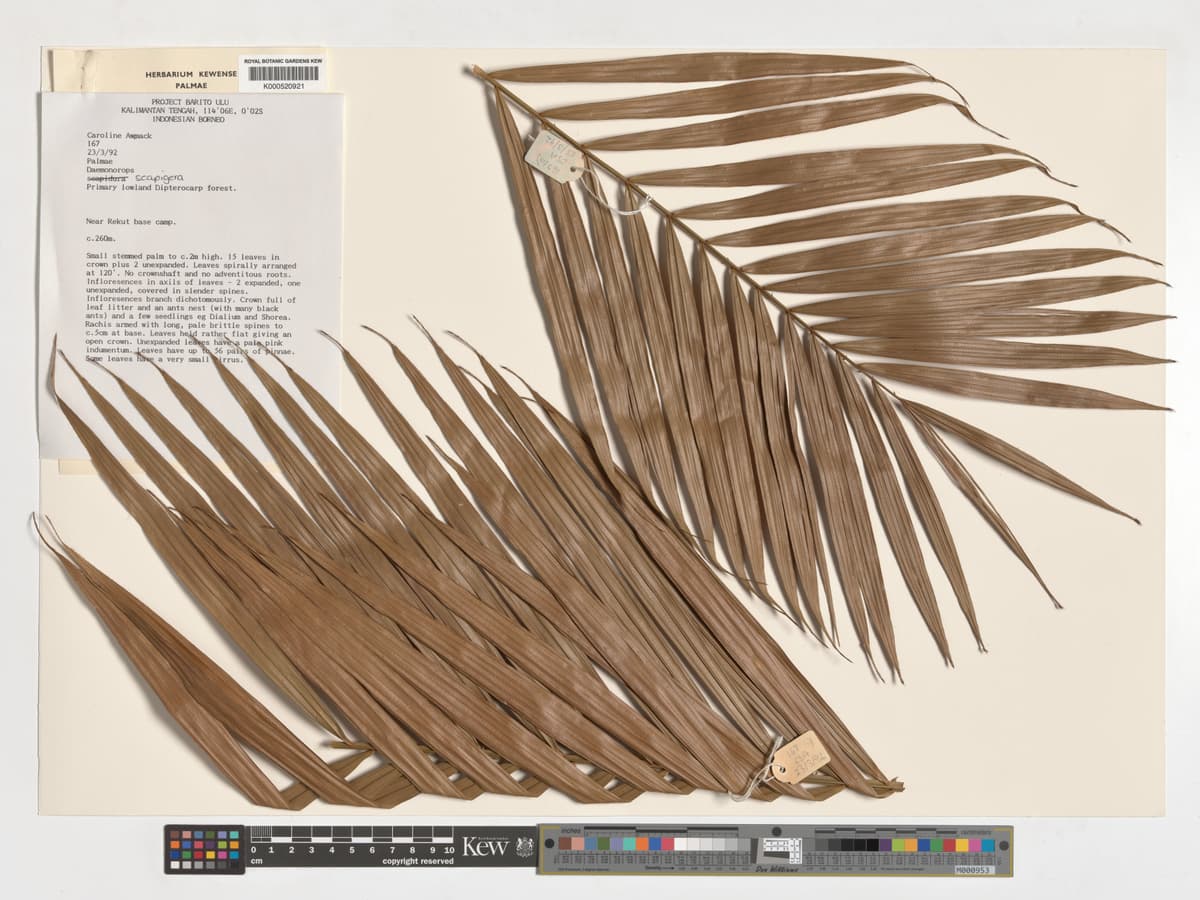Click the "Primary lowland Dipterocarp forest." line
Image resolution: width=1200 pixels, height=900 pixels.
[x=162, y=187]
